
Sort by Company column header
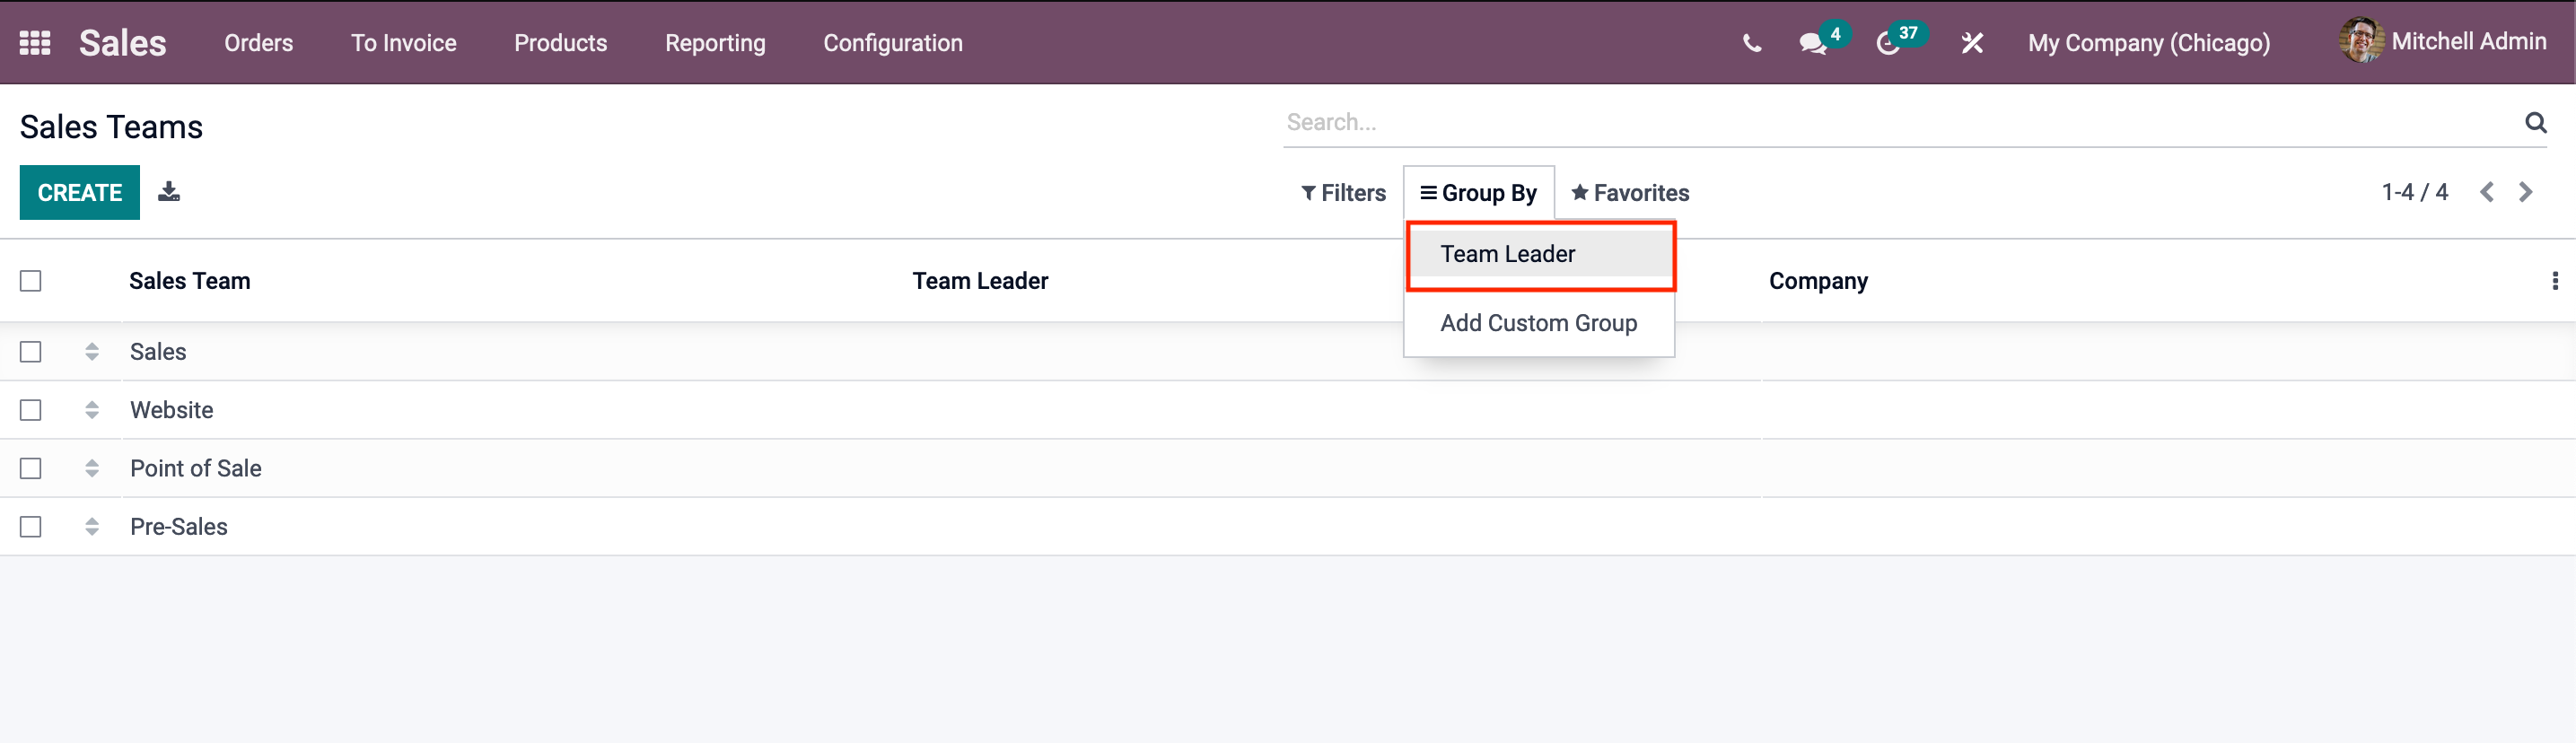pyautogui.click(x=1818, y=281)
